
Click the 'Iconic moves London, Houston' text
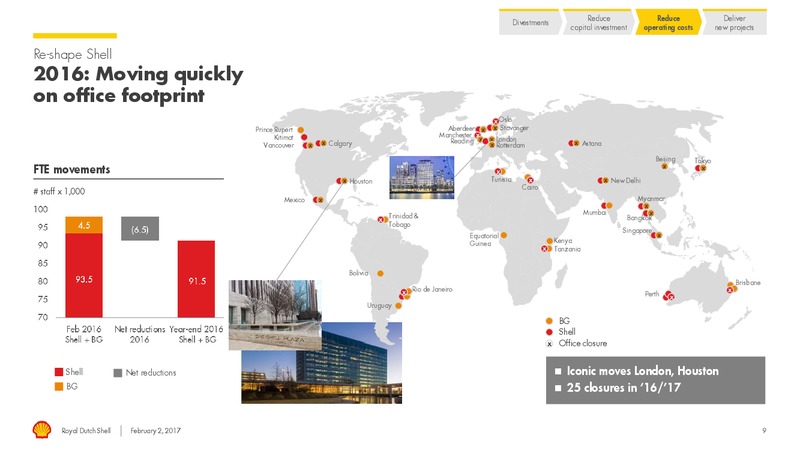(642, 371)
